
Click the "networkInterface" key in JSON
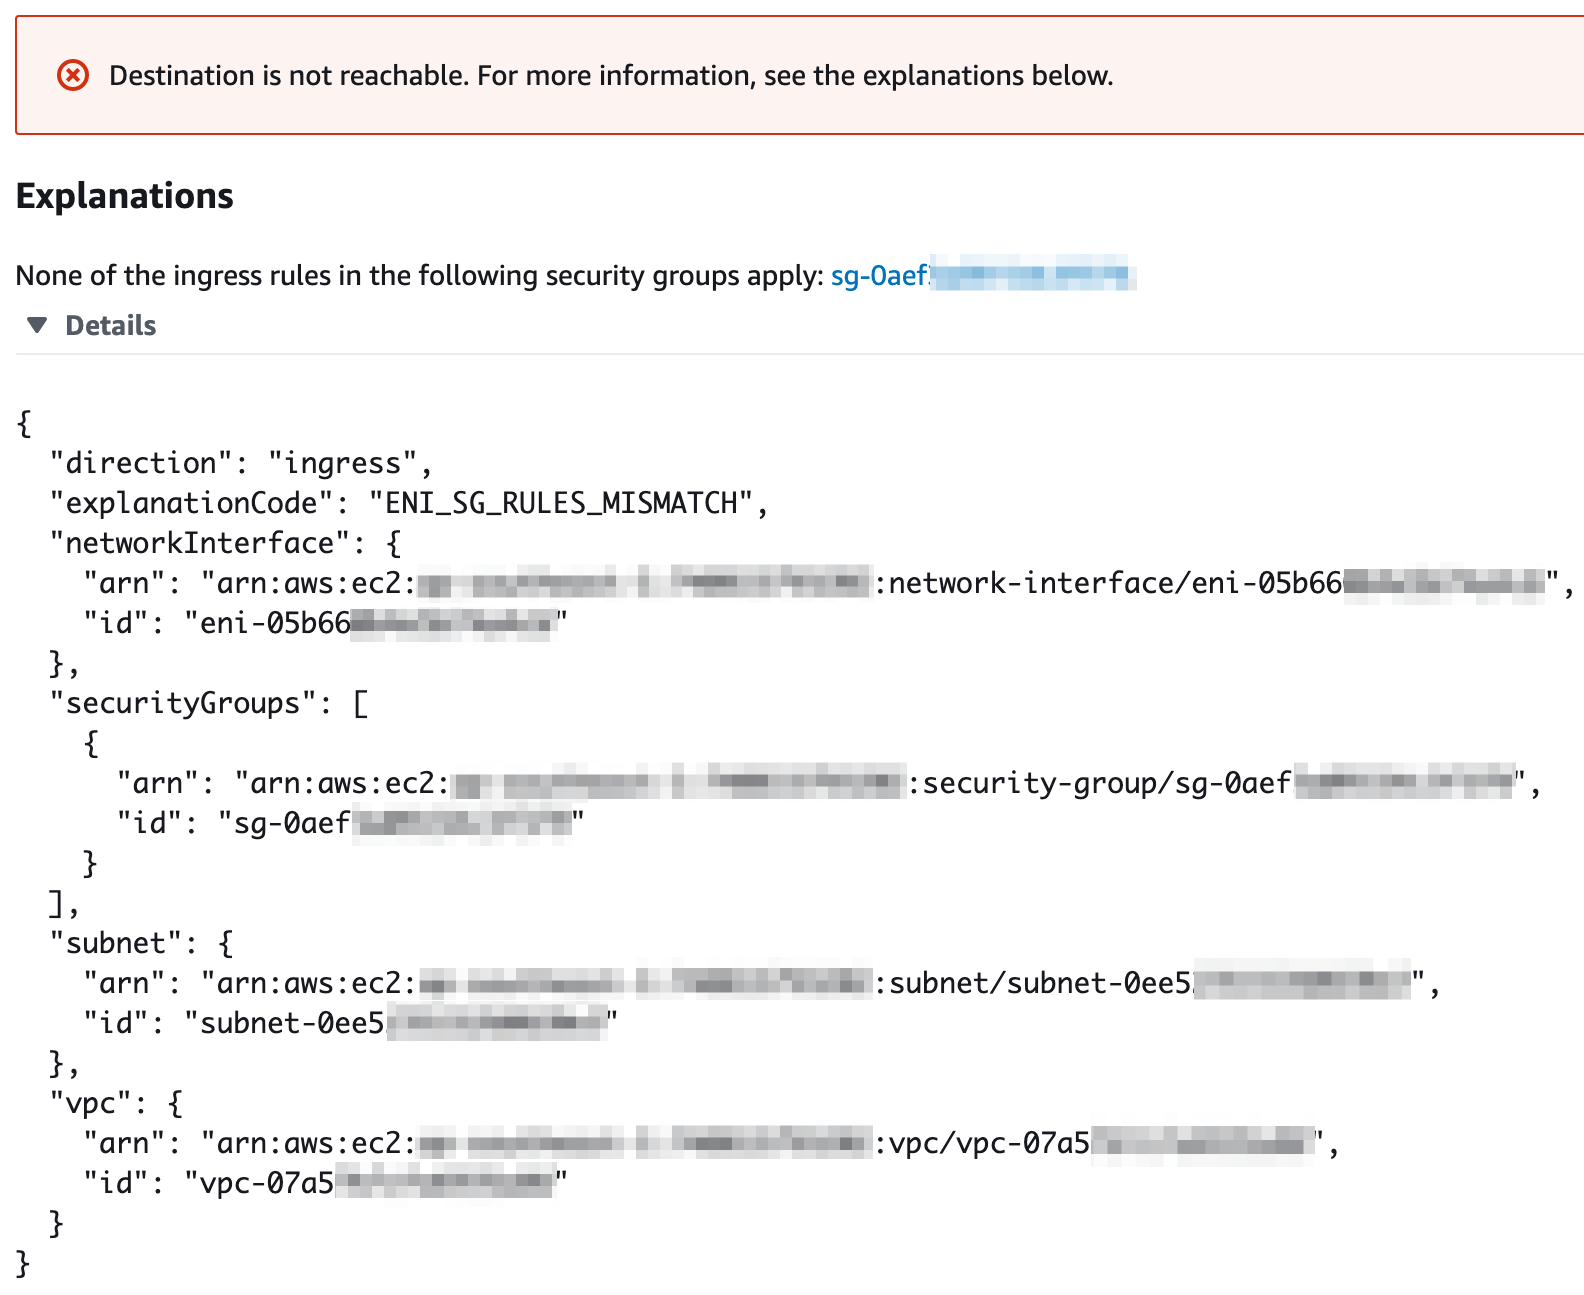(200, 543)
